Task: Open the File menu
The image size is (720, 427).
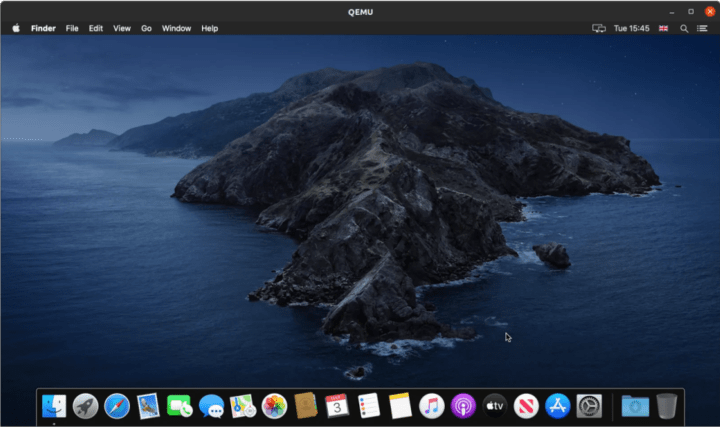Action: click(72, 28)
